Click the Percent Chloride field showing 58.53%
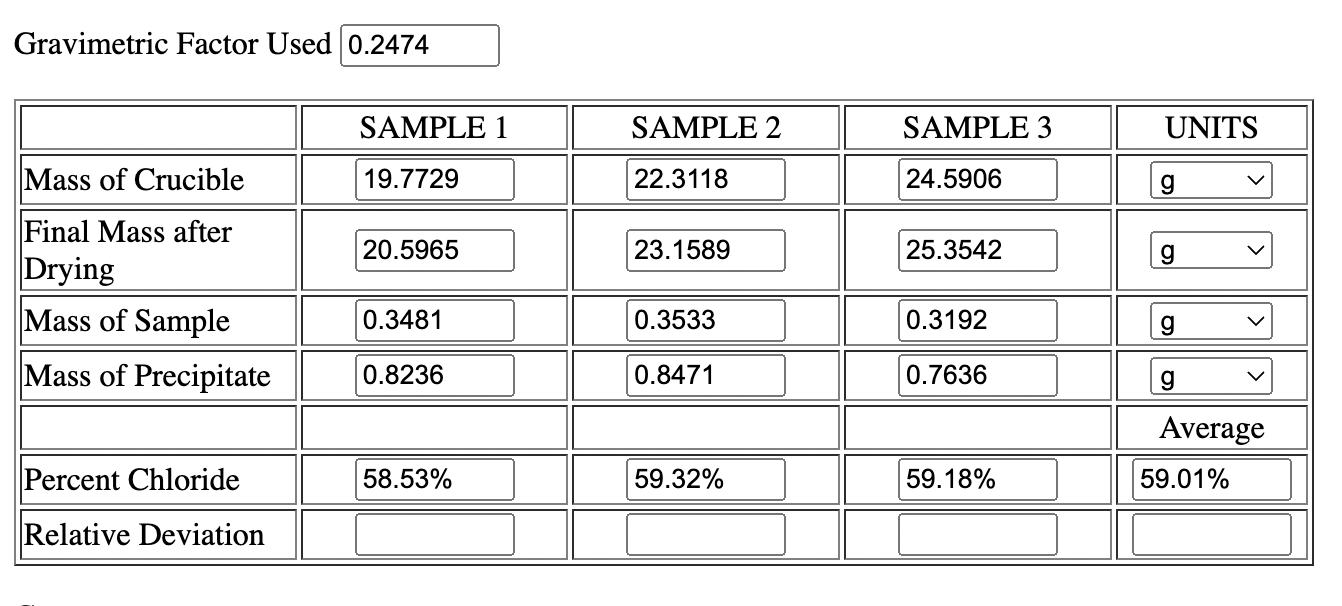 pyautogui.click(x=433, y=479)
